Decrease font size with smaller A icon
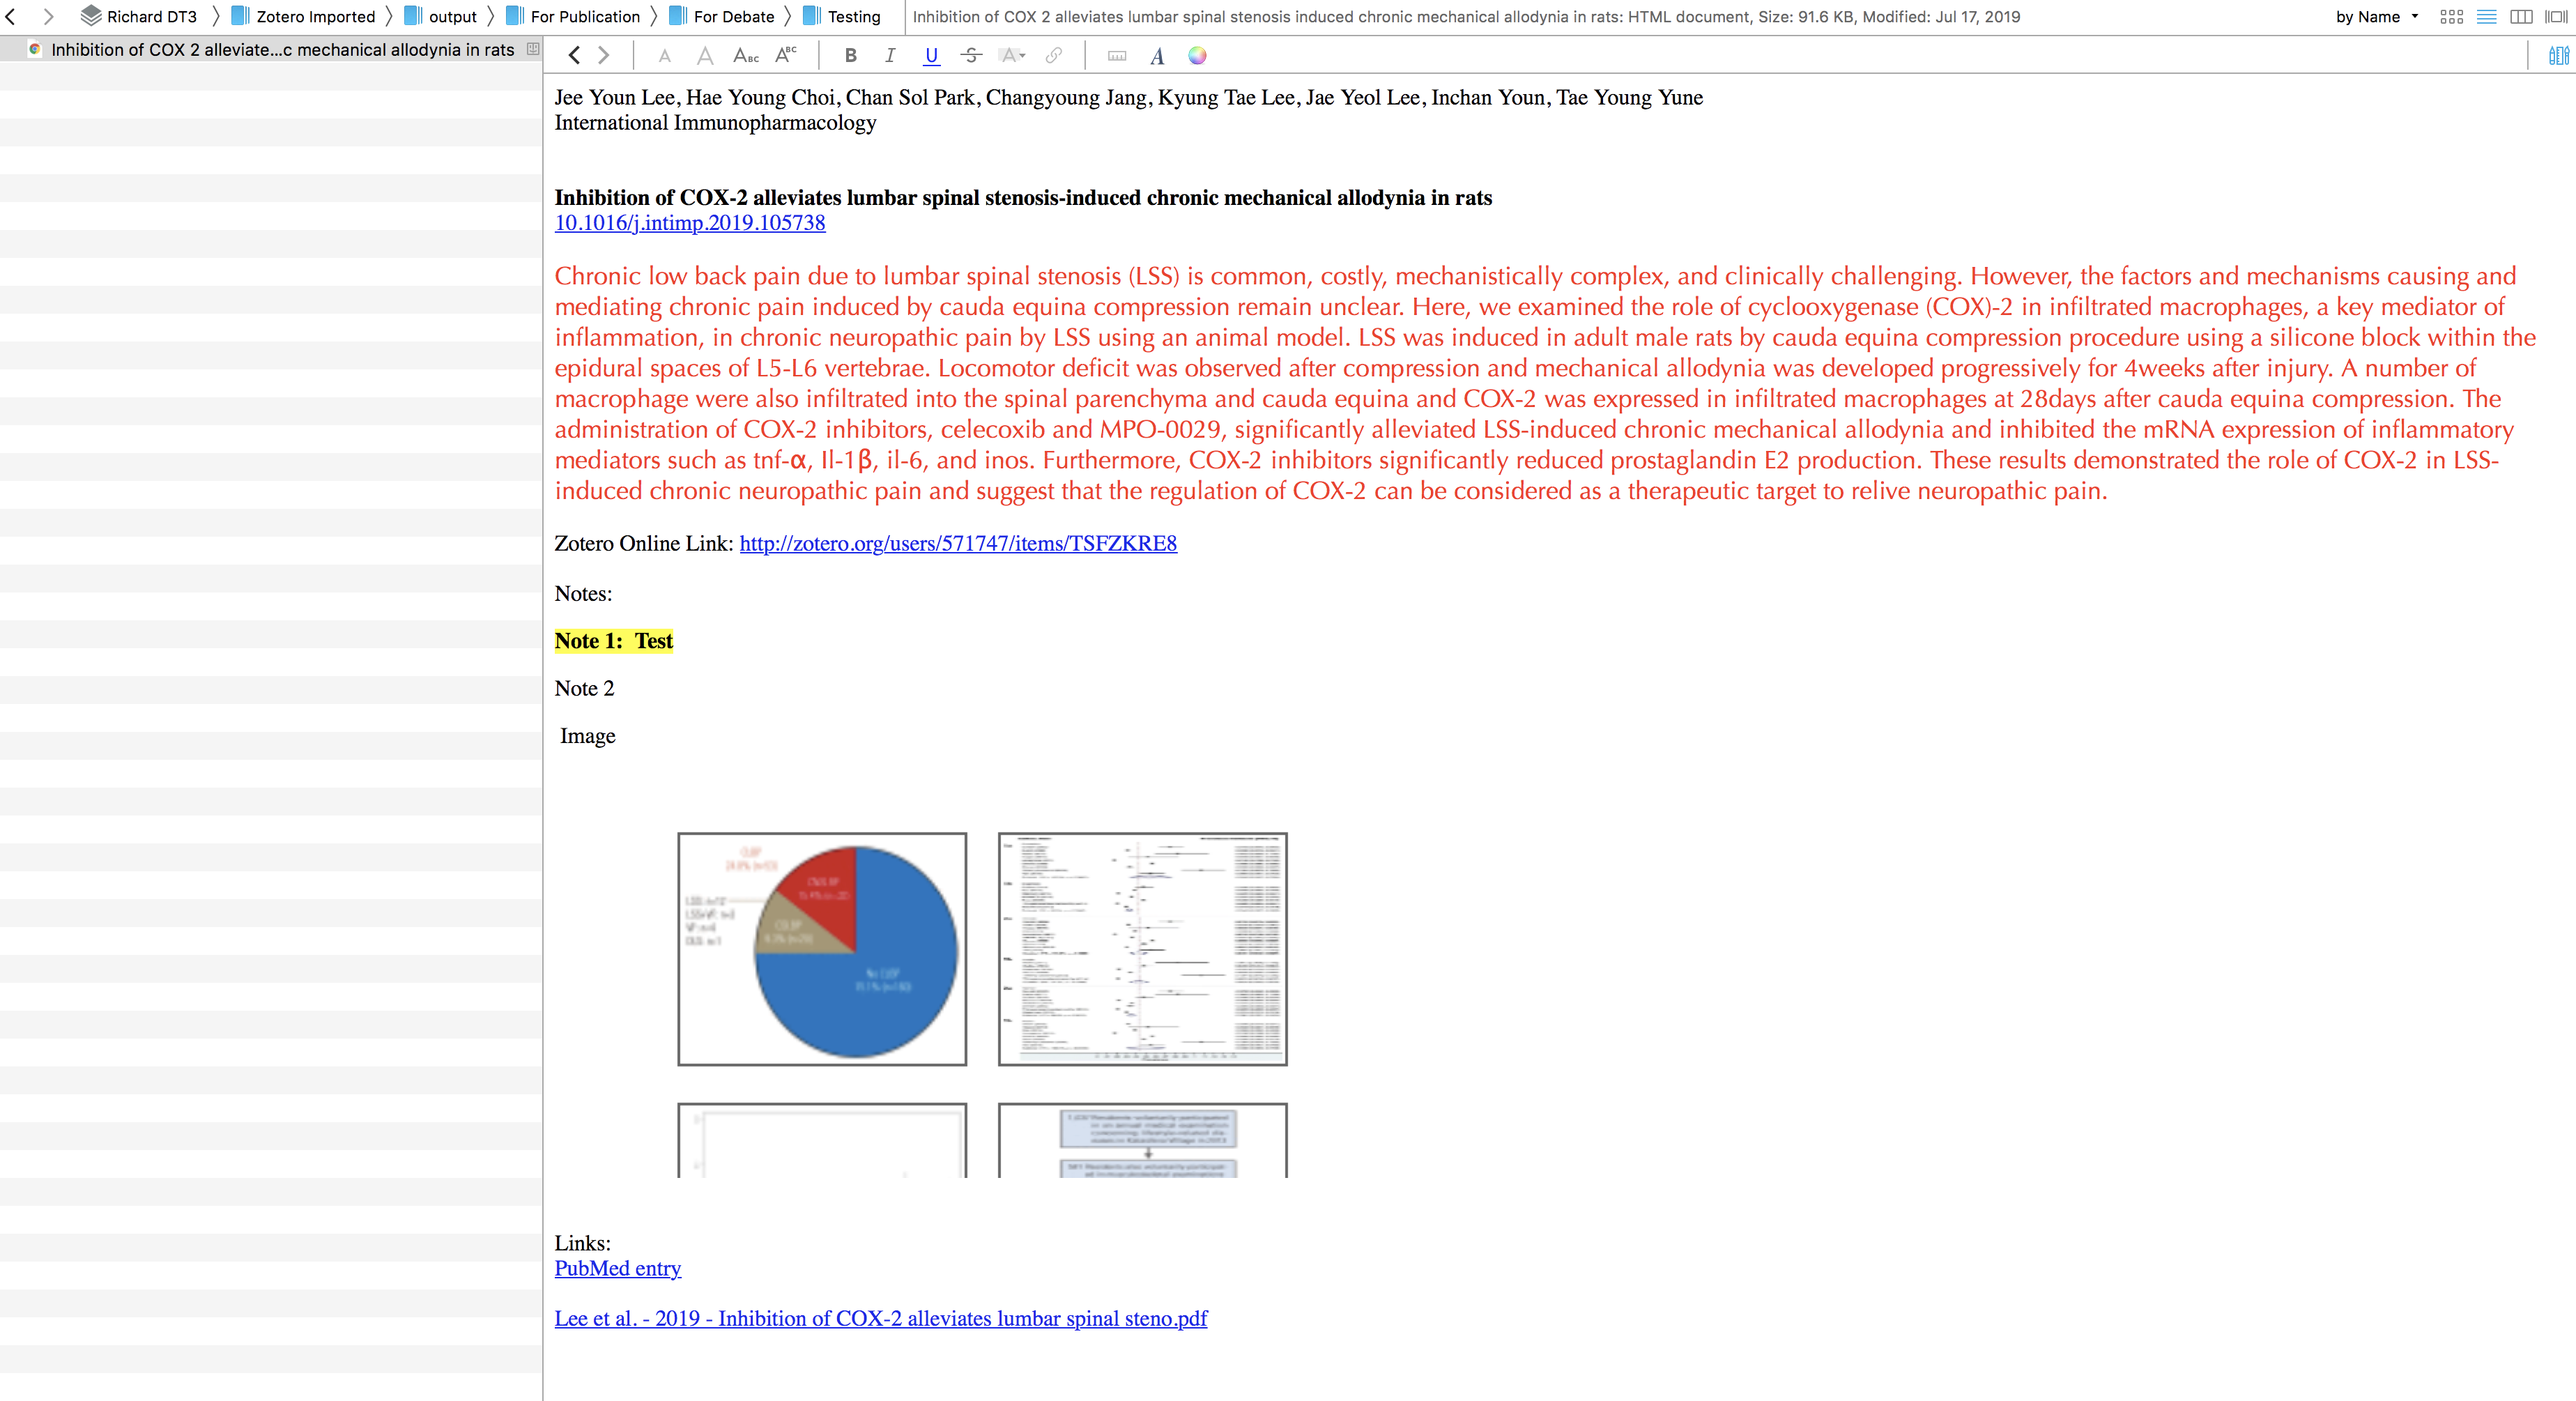This screenshot has width=2576, height=1401. pyautogui.click(x=665, y=57)
